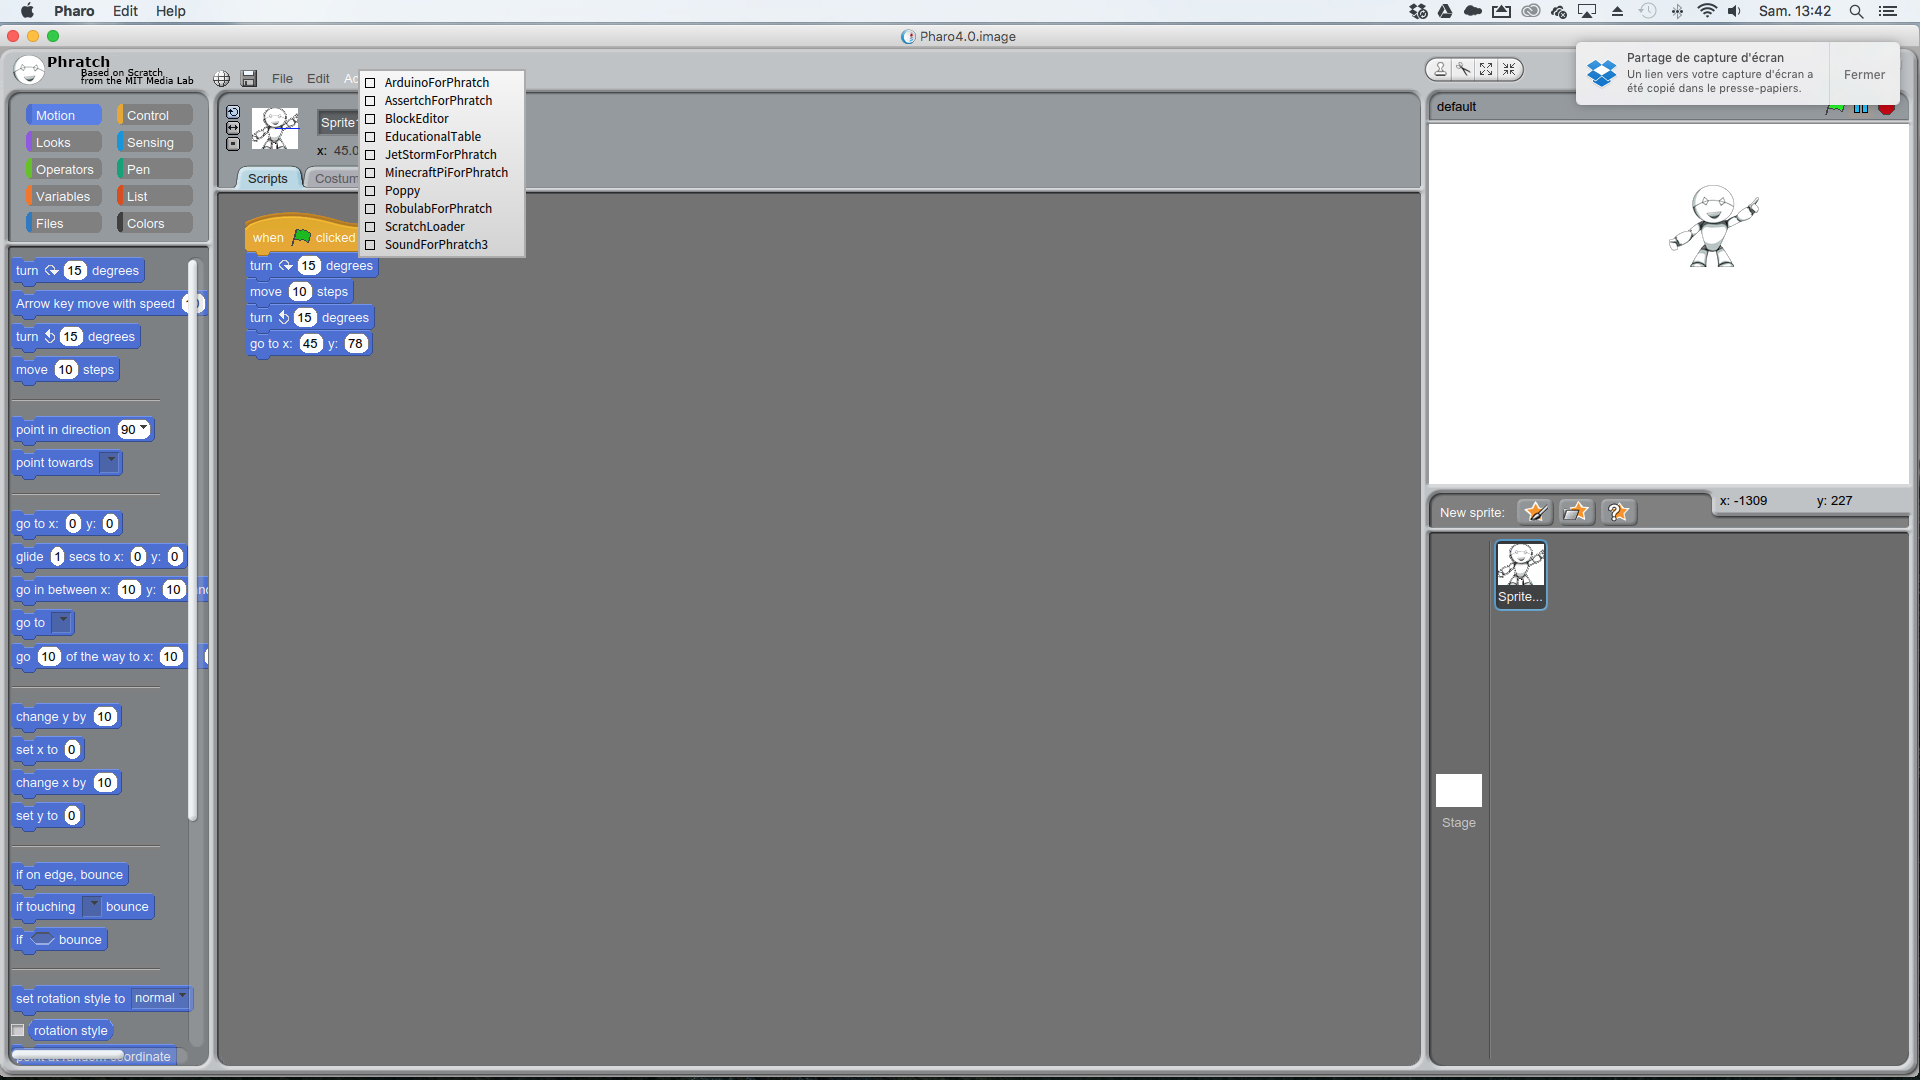The height and width of the screenshot is (1080, 1920).
Task: Open macOS Notification Center icon
Action: coord(1888,11)
